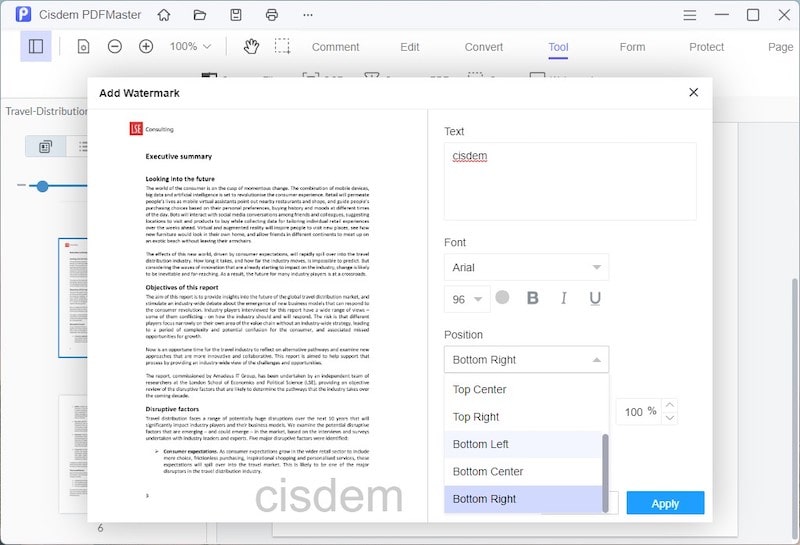Switch to the Form tab
The width and height of the screenshot is (800, 545).
(632, 47)
